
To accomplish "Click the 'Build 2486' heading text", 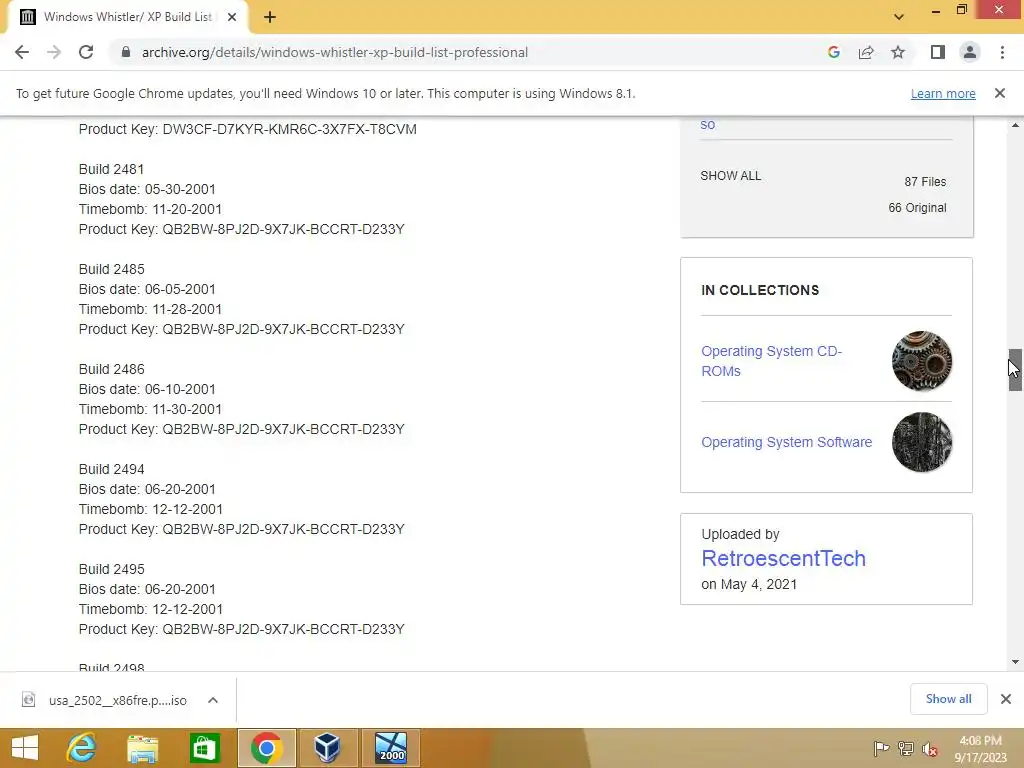I will tap(112, 369).
